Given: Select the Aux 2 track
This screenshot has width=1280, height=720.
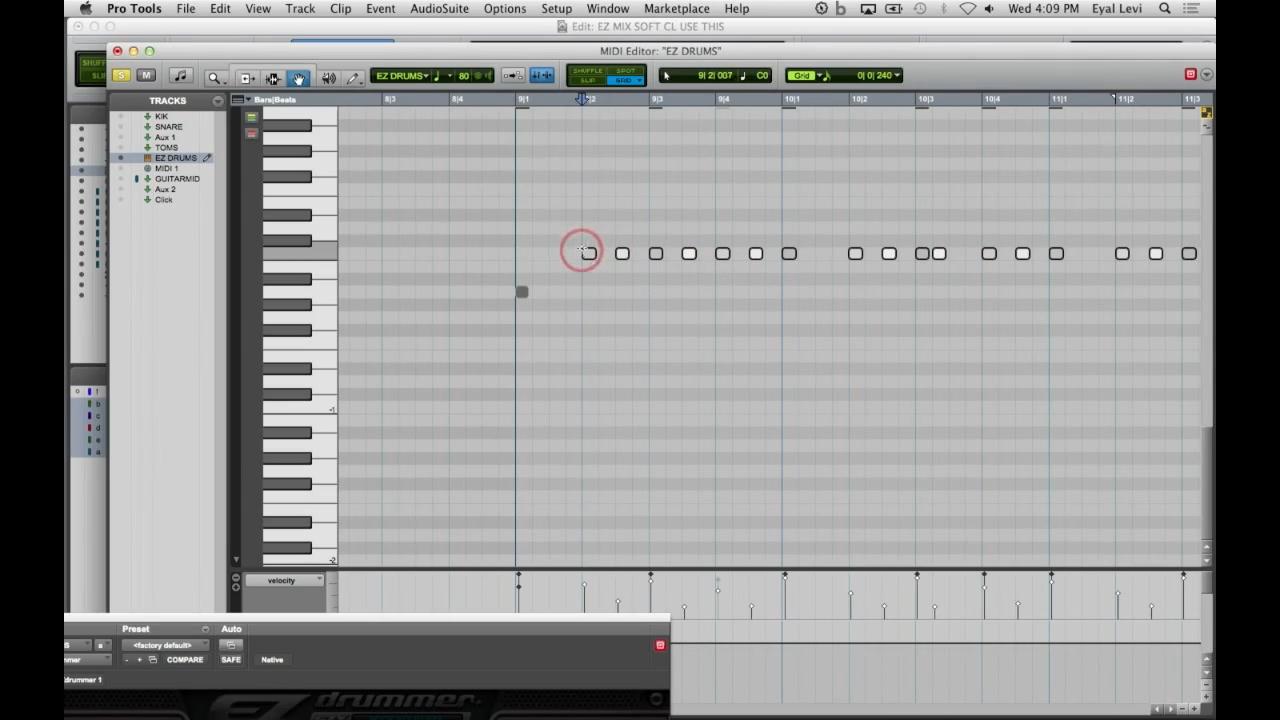Looking at the screenshot, I should pos(165,189).
